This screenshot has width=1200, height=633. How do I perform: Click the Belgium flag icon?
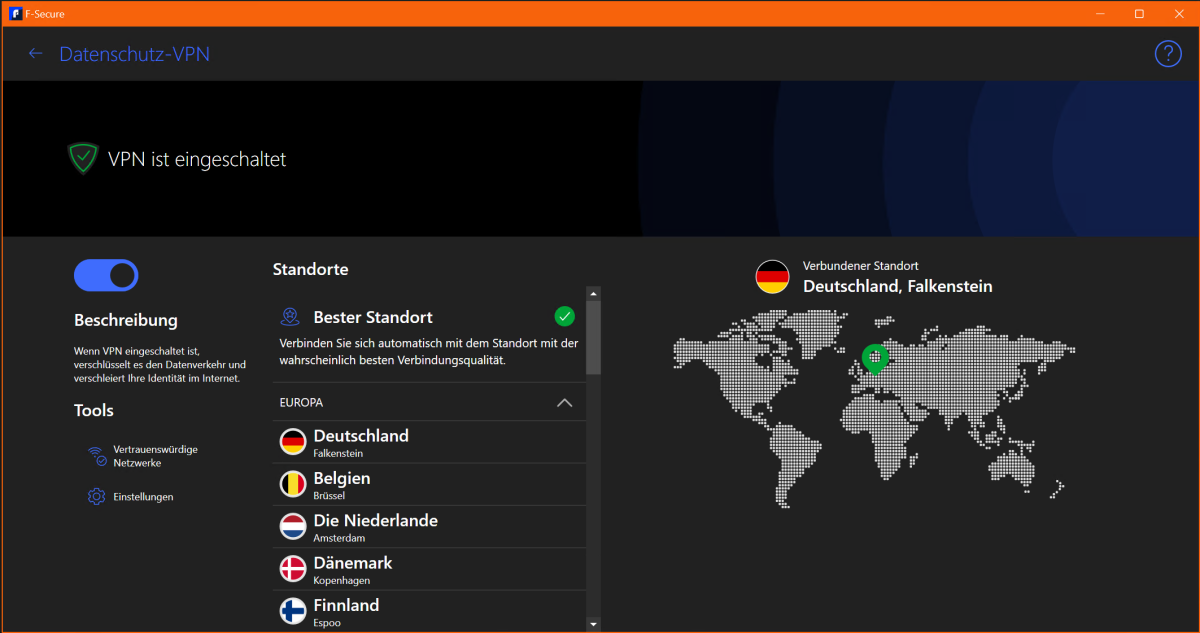(293, 484)
